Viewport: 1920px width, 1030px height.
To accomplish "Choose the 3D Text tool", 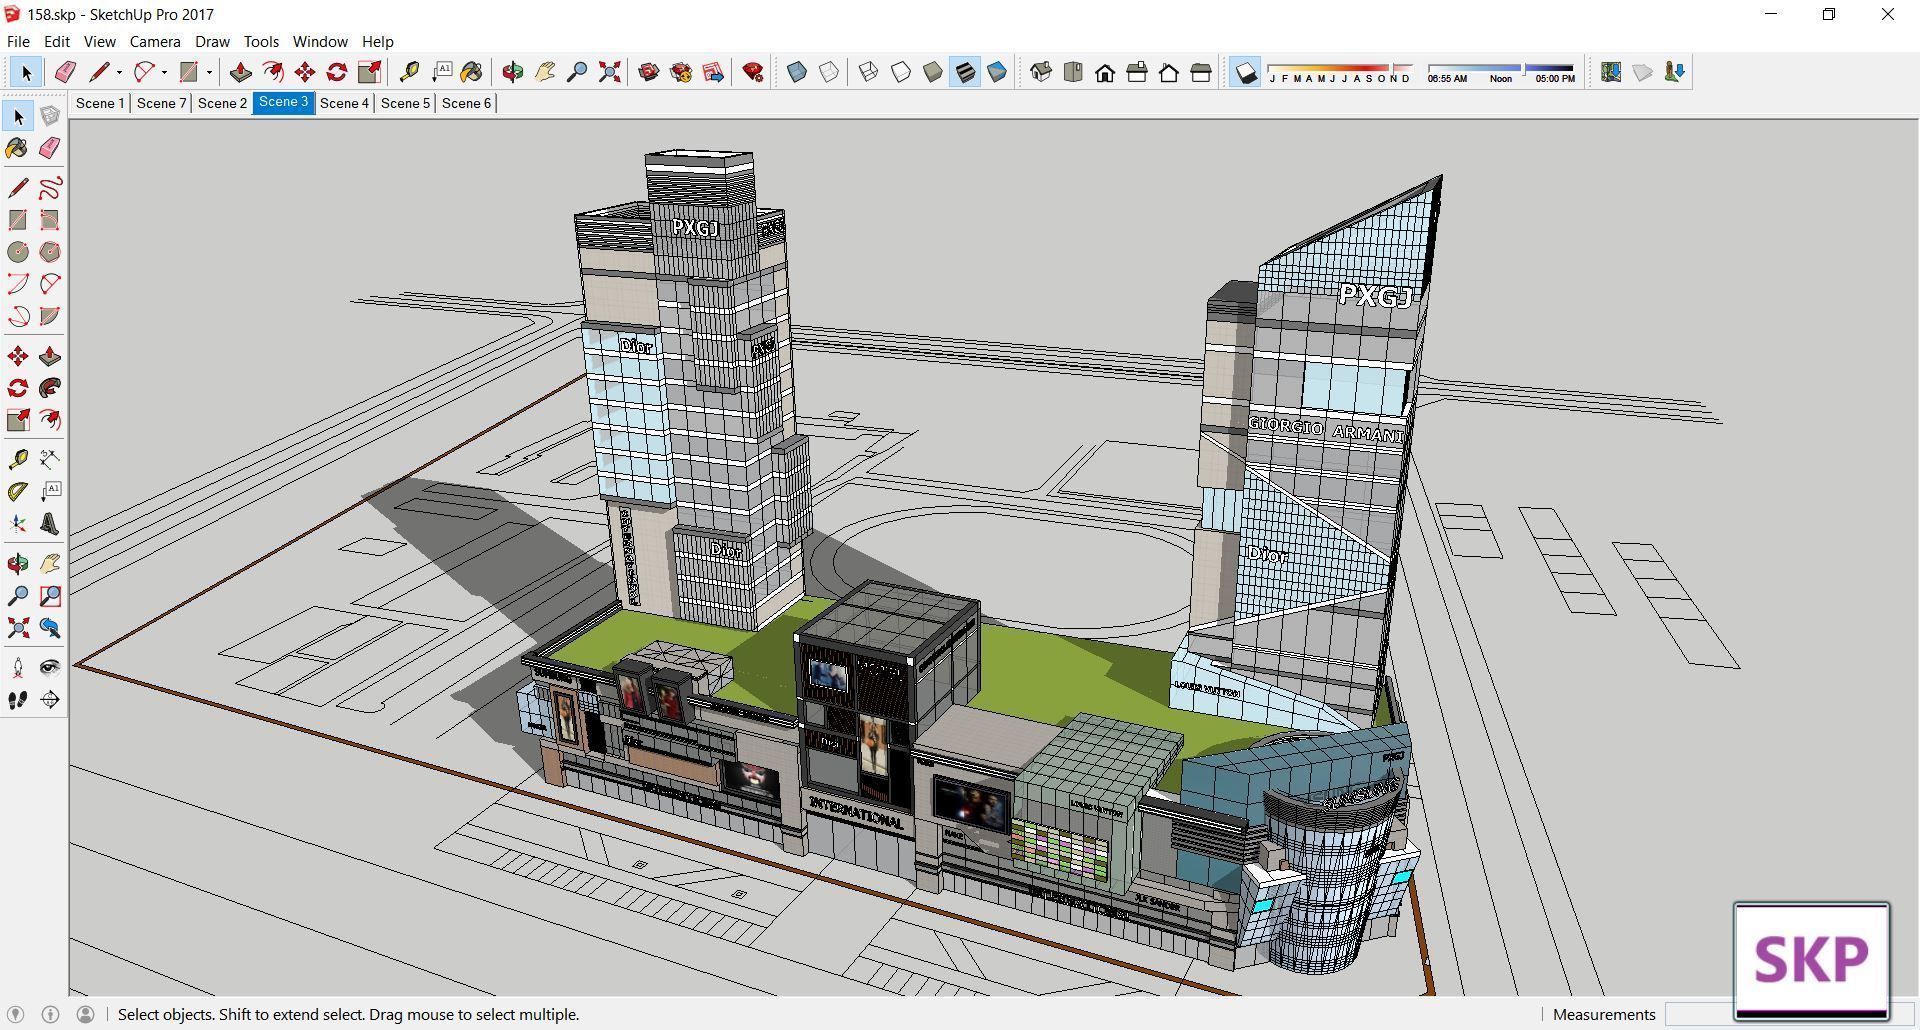I will pyautogui.click(x=50, y=524).
